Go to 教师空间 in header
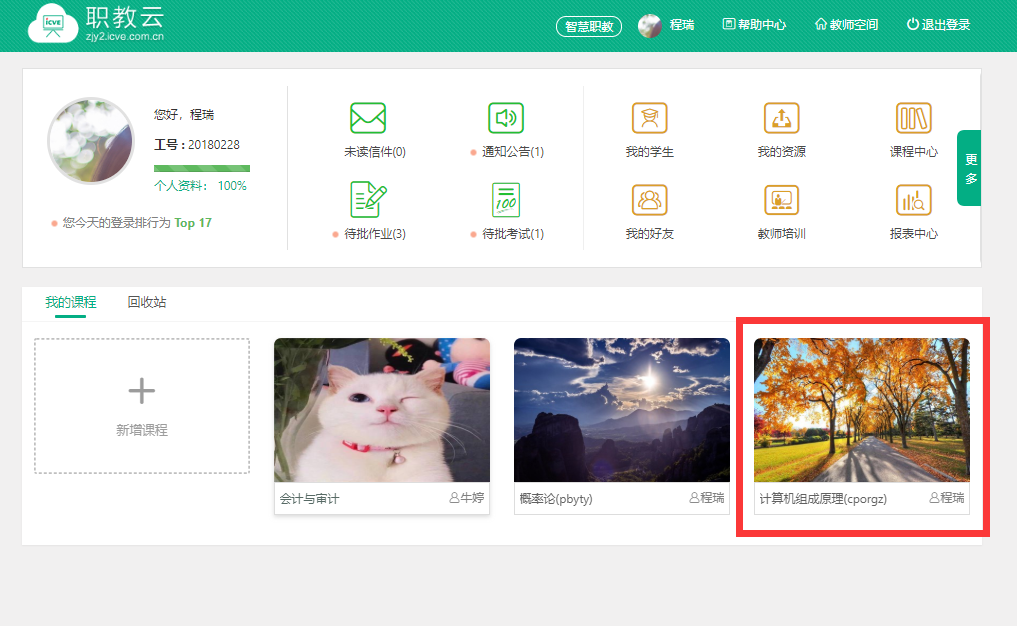 847,25
